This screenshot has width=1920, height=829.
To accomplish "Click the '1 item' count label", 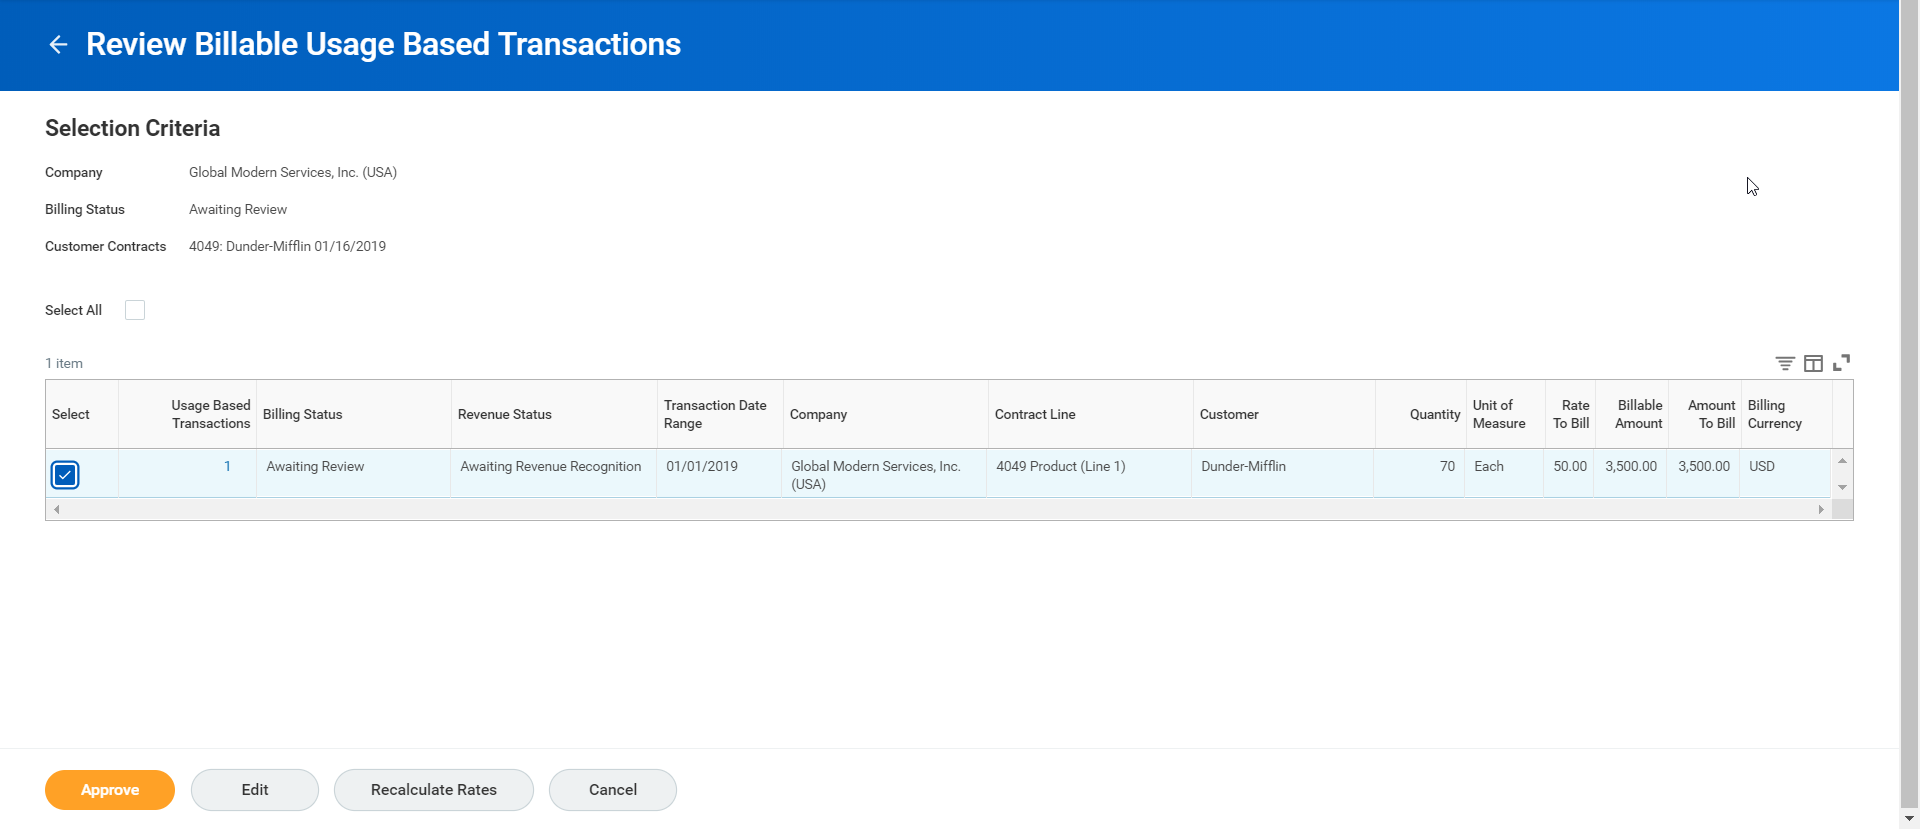I will coord(64,363).
